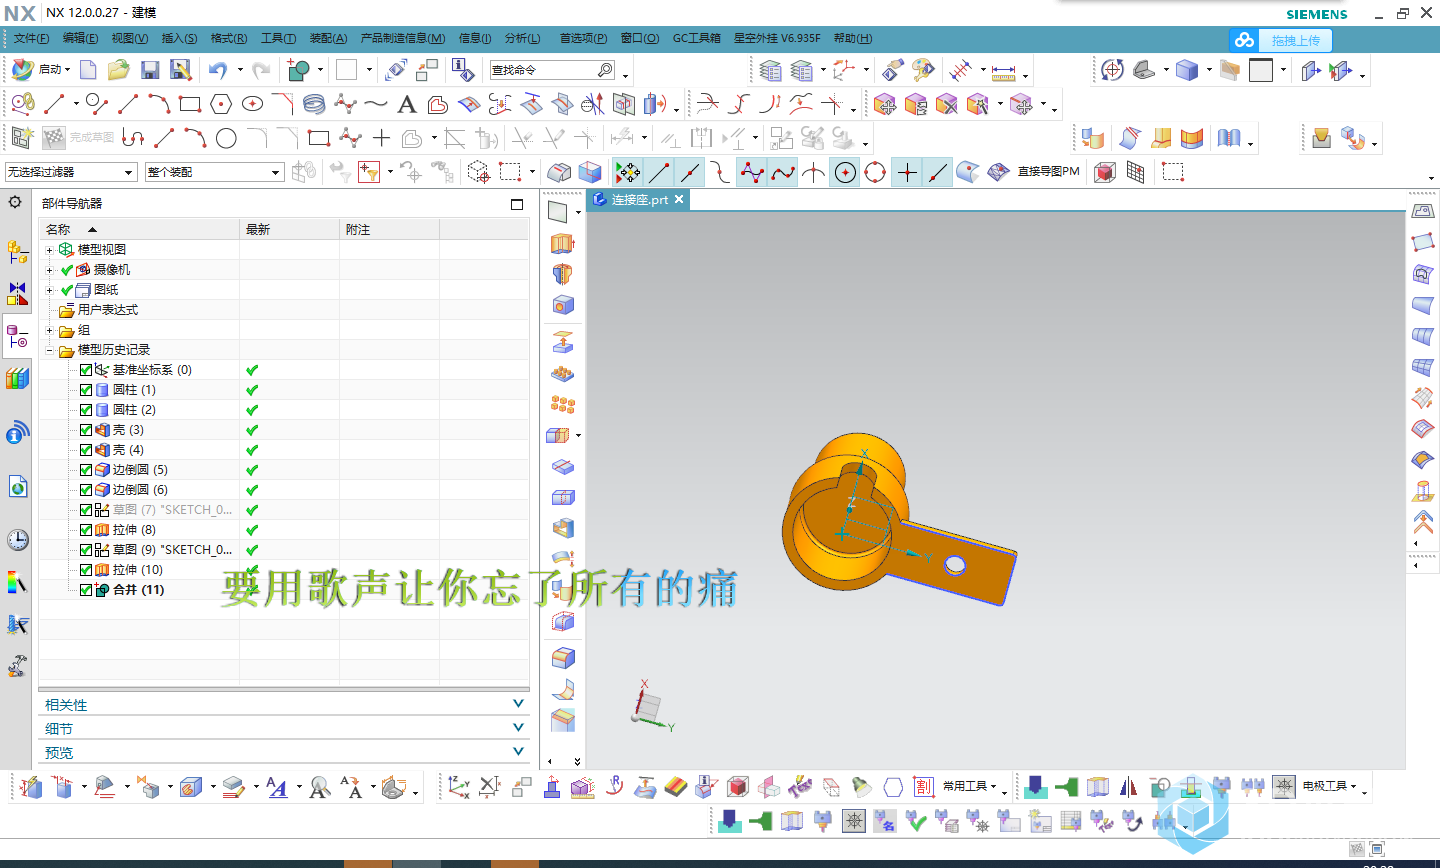
Task: Expand the 摄像机 tree node
Action: [x=49, y=270]
